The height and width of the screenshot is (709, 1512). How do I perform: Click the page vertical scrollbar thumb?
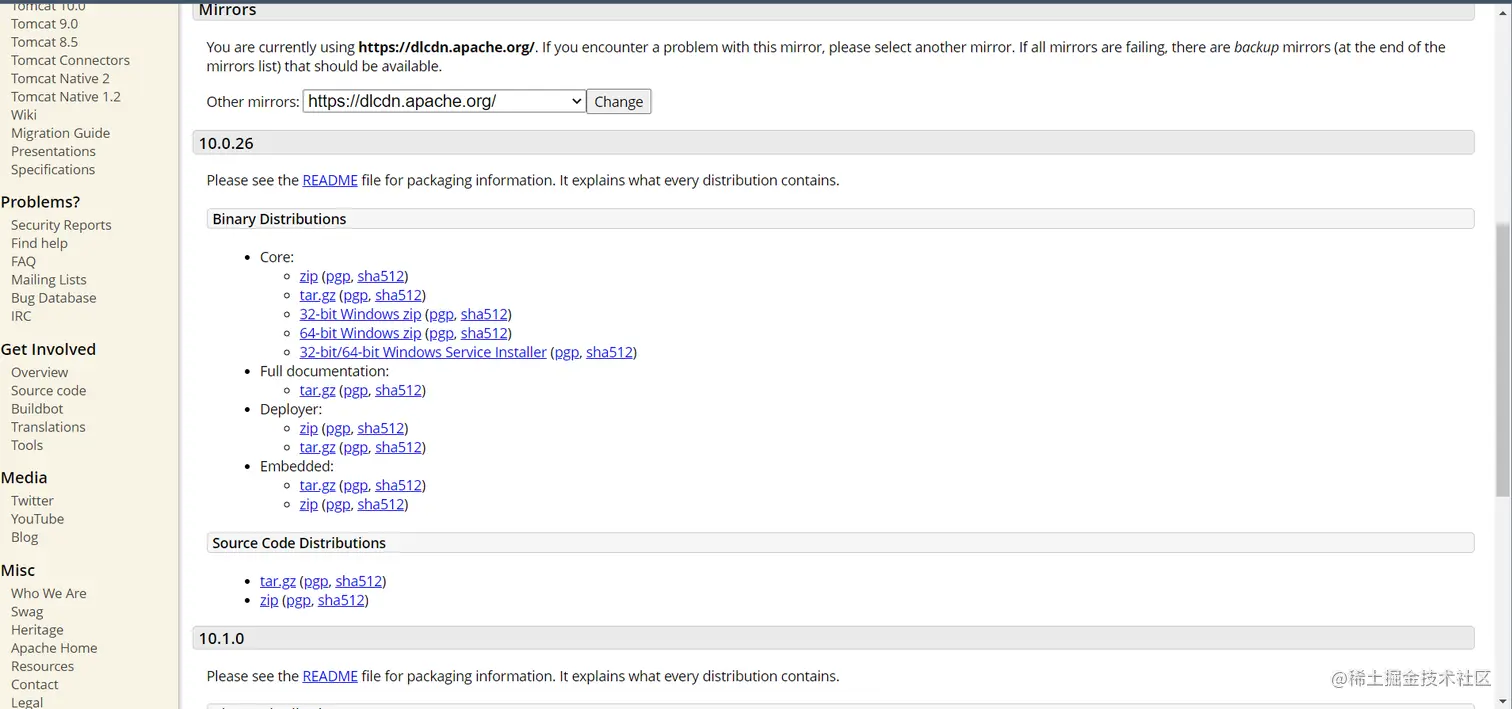[1502, 360]
